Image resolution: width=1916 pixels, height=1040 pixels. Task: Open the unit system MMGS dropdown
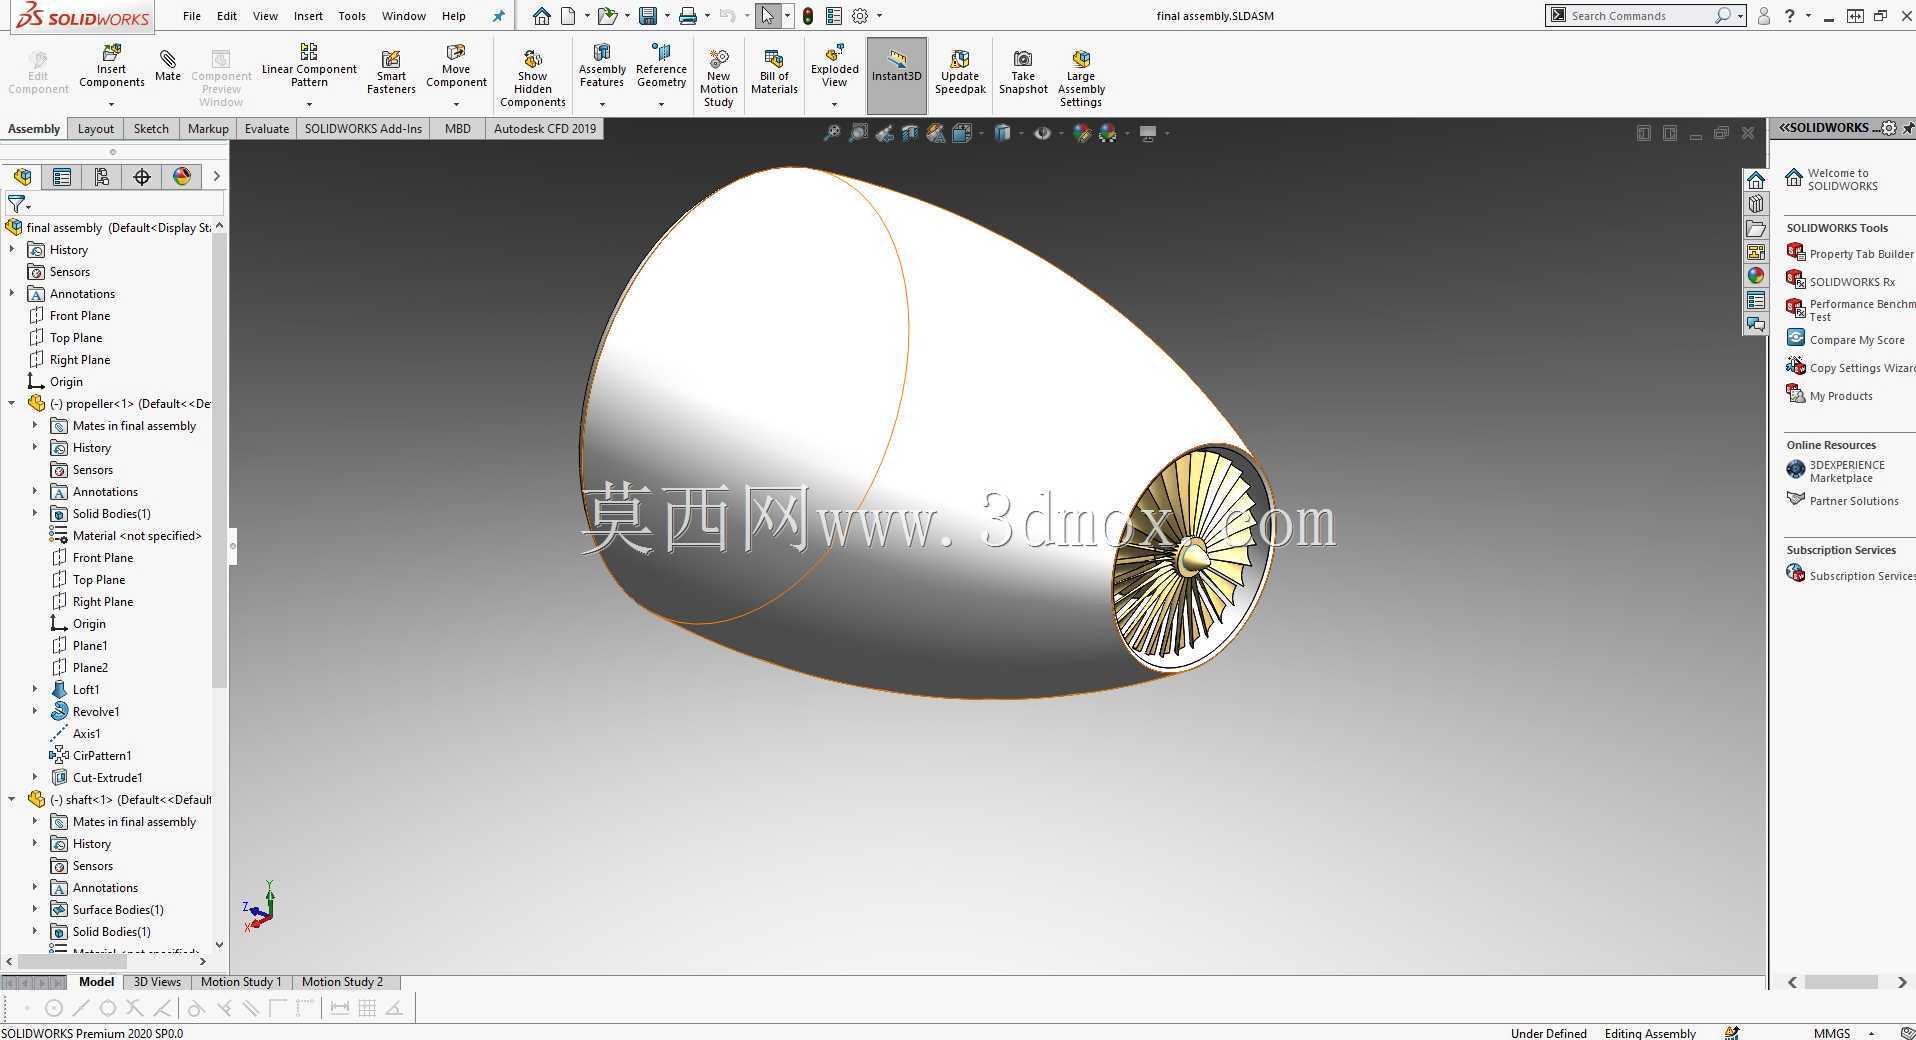coord(1871,1033)
